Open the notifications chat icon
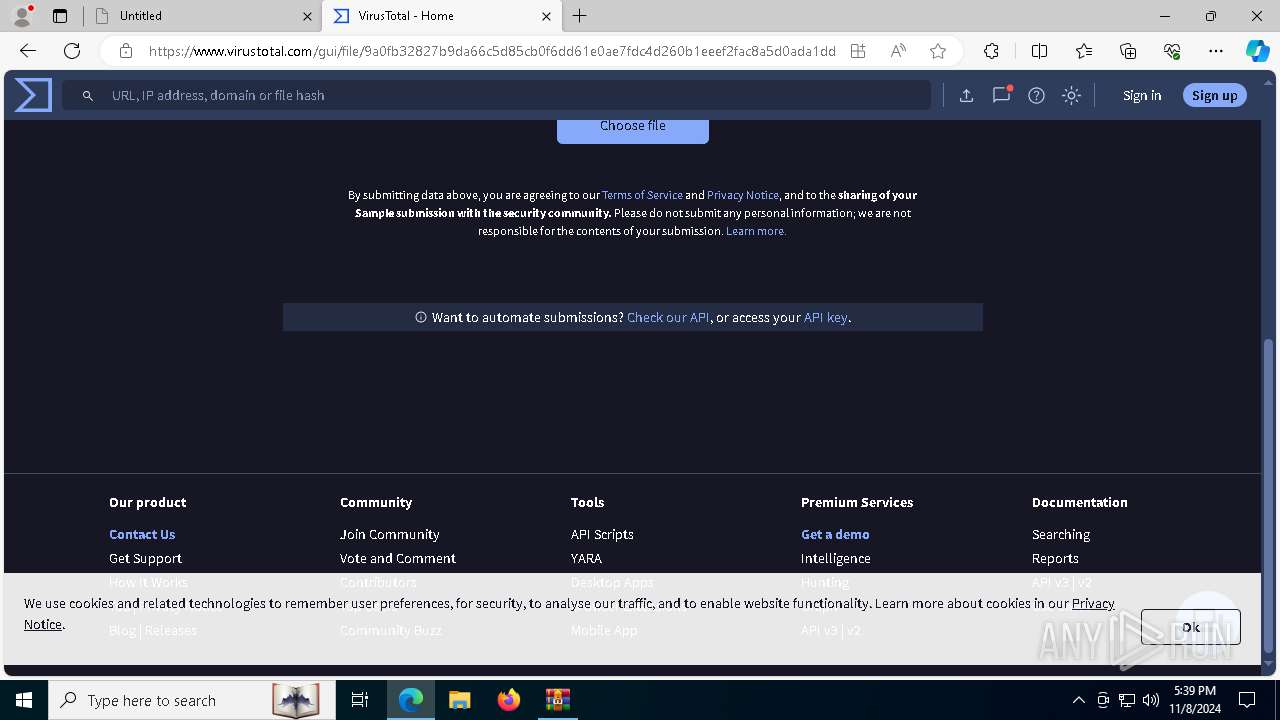The image size is (1280, 720). (x=1001, y=96)
